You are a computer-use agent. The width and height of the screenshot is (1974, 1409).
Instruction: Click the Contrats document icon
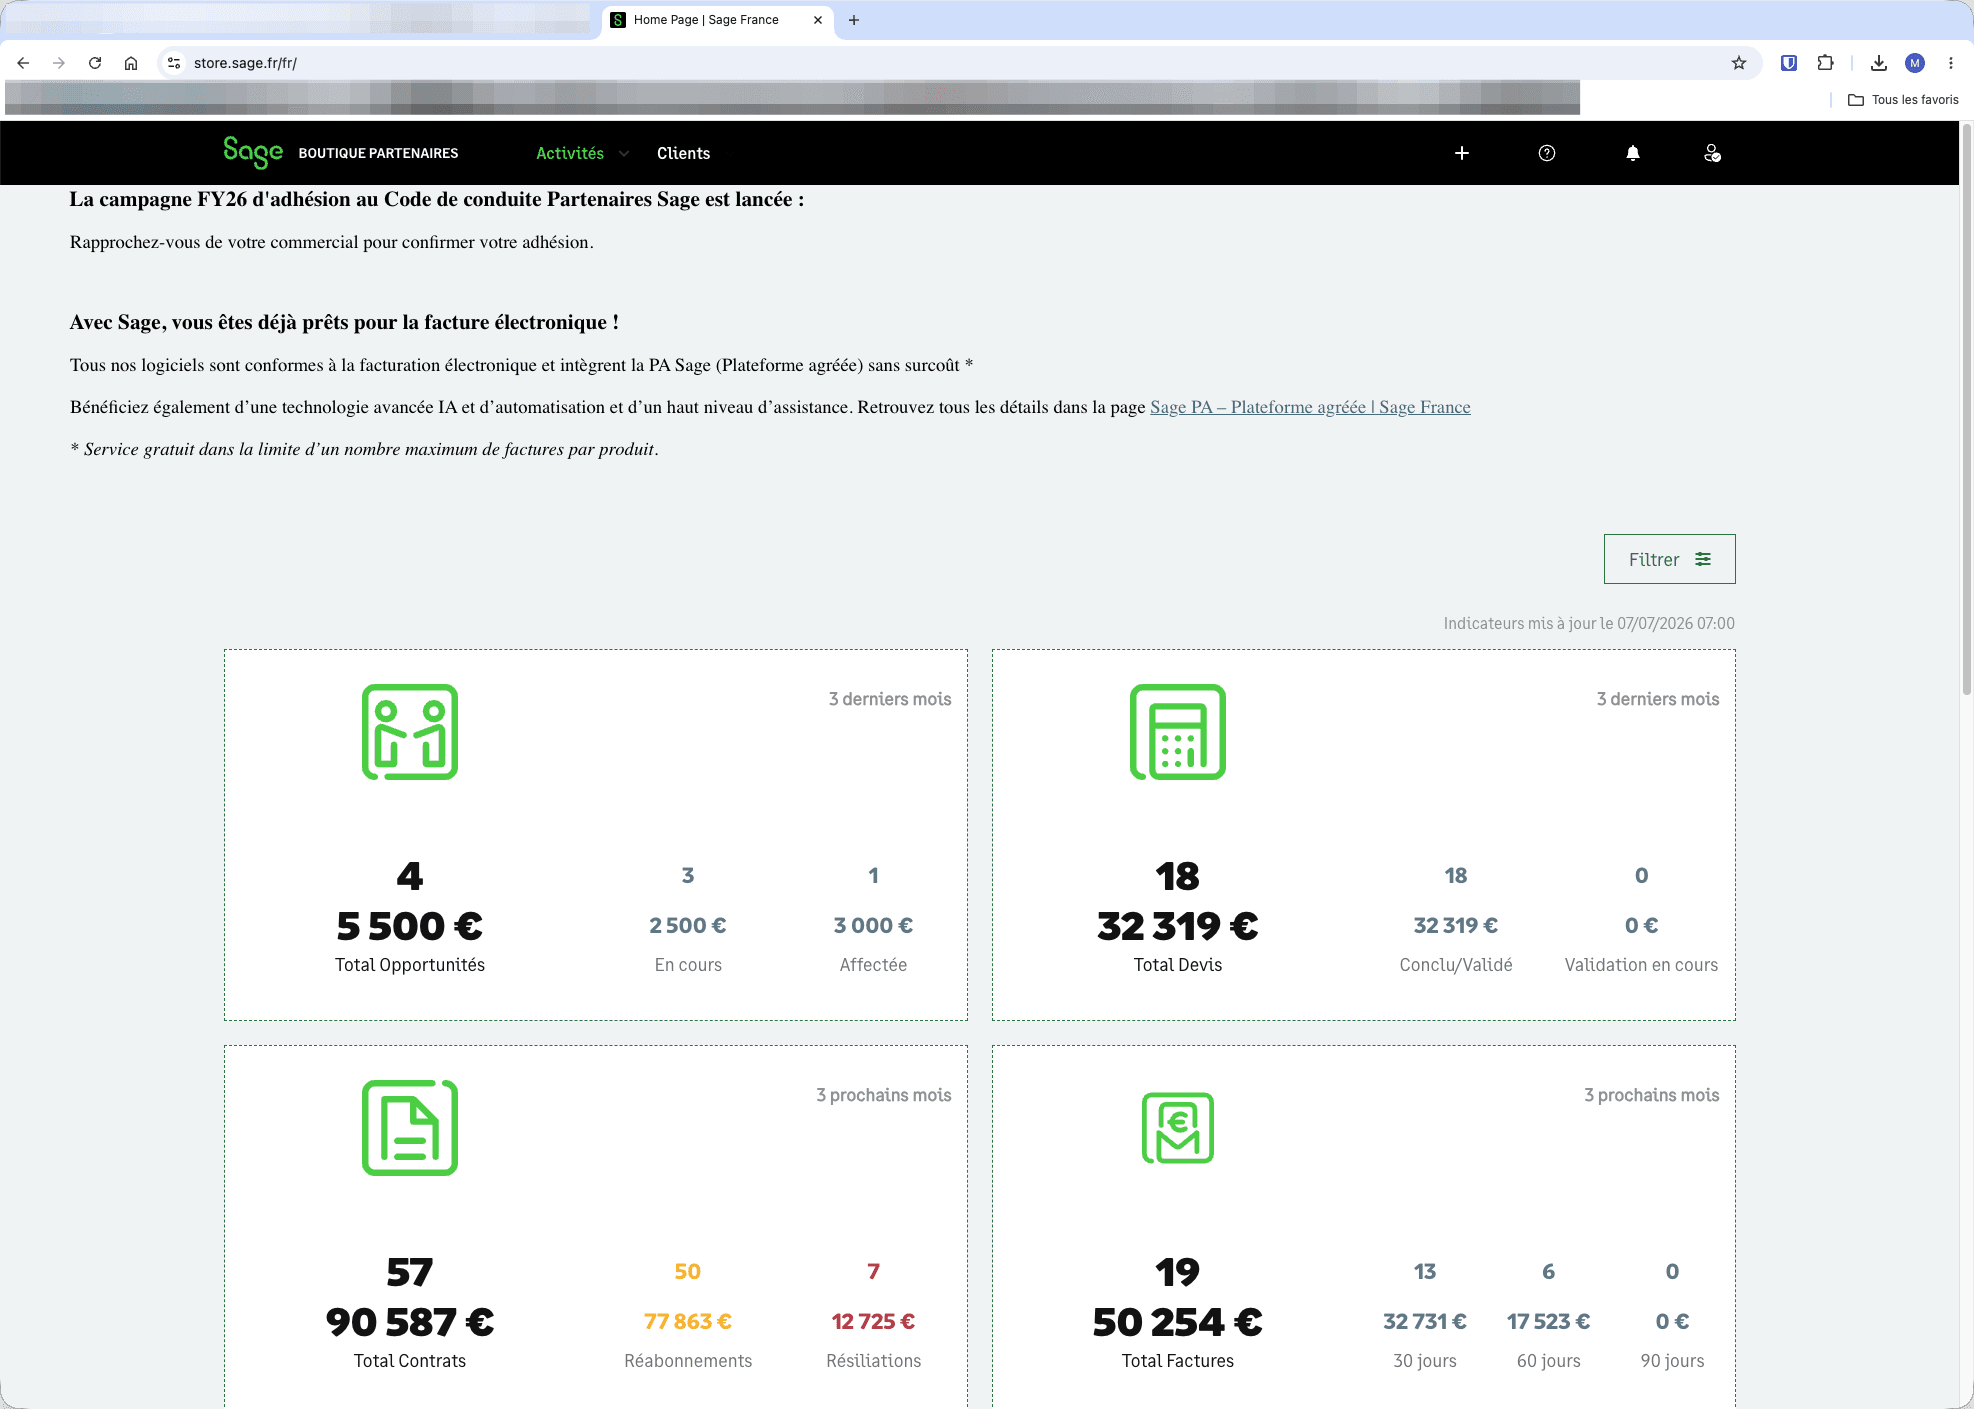(410, 1128)
